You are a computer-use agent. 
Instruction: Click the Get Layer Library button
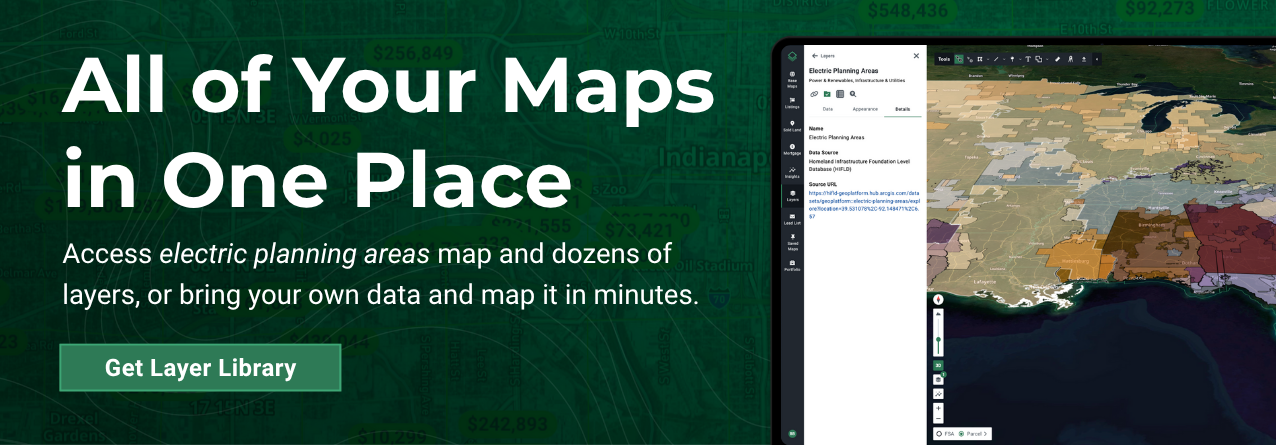200,368
